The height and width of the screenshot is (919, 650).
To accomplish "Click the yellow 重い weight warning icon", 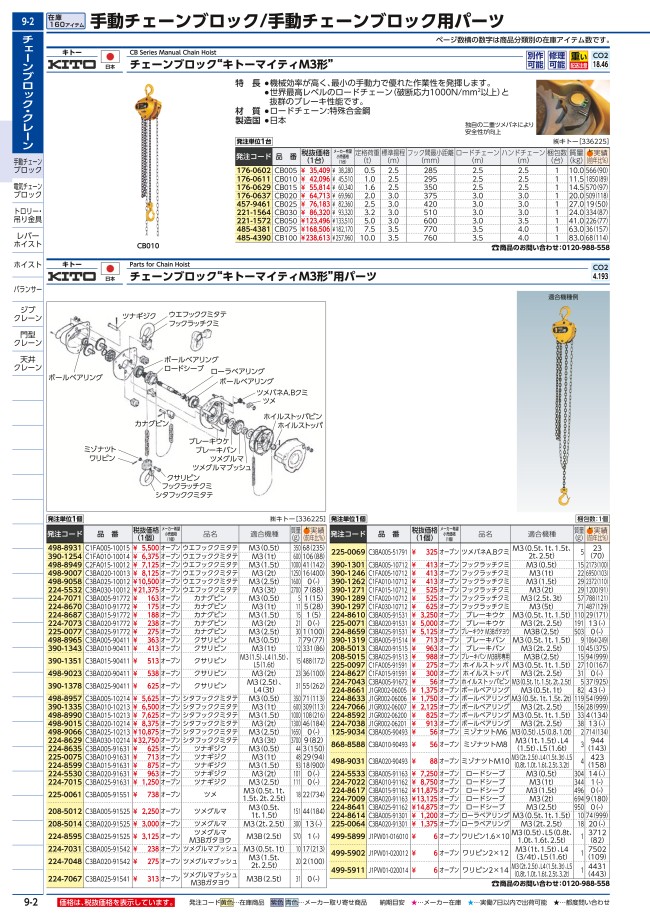I will (x=578, y=60).
